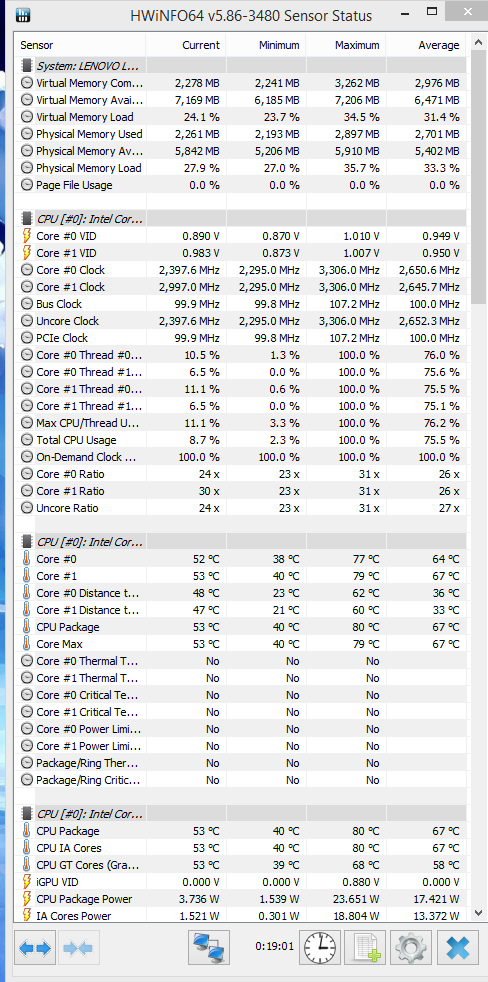This screenshot has height=982, width=488.
Task: Open the remote network monitoring computers icon
Action: (x=209, y=948)
